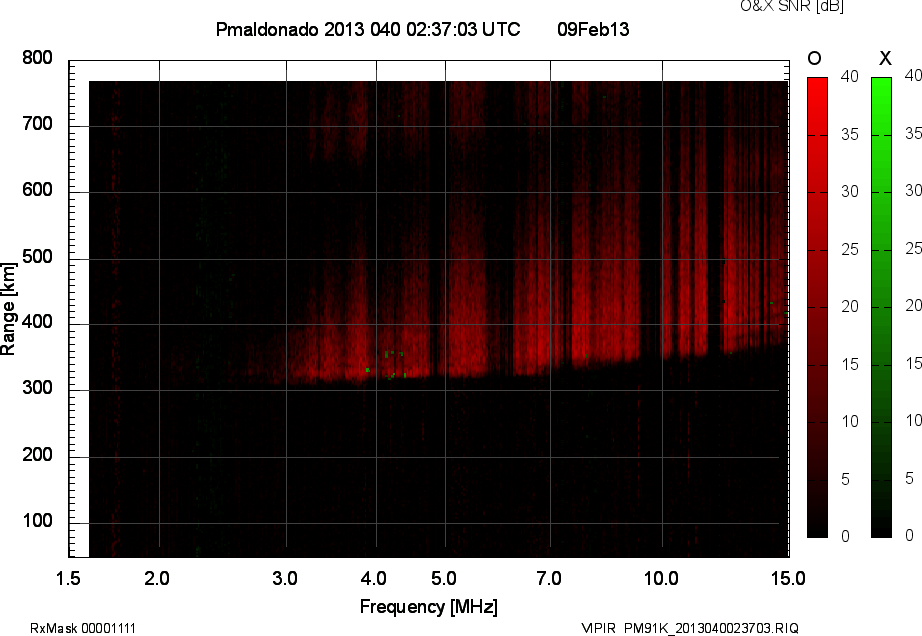Select the 7.0 tick on Frequency axis
This screenshot has height=636, width=922.
[x=549, y=578]
